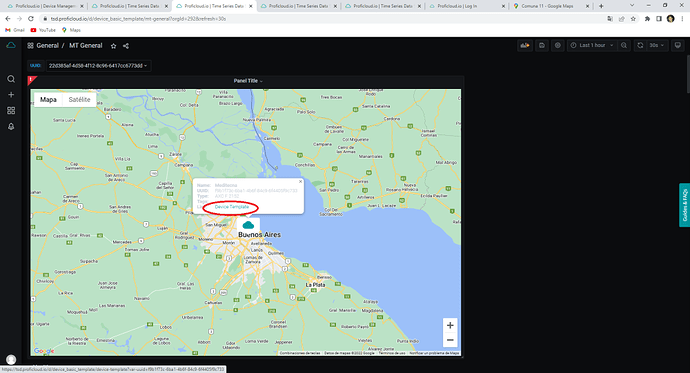The width and height of the screenshot is (690, 373).
Task: Expand the Panel Title menu
Action: [x=248, y=81]
